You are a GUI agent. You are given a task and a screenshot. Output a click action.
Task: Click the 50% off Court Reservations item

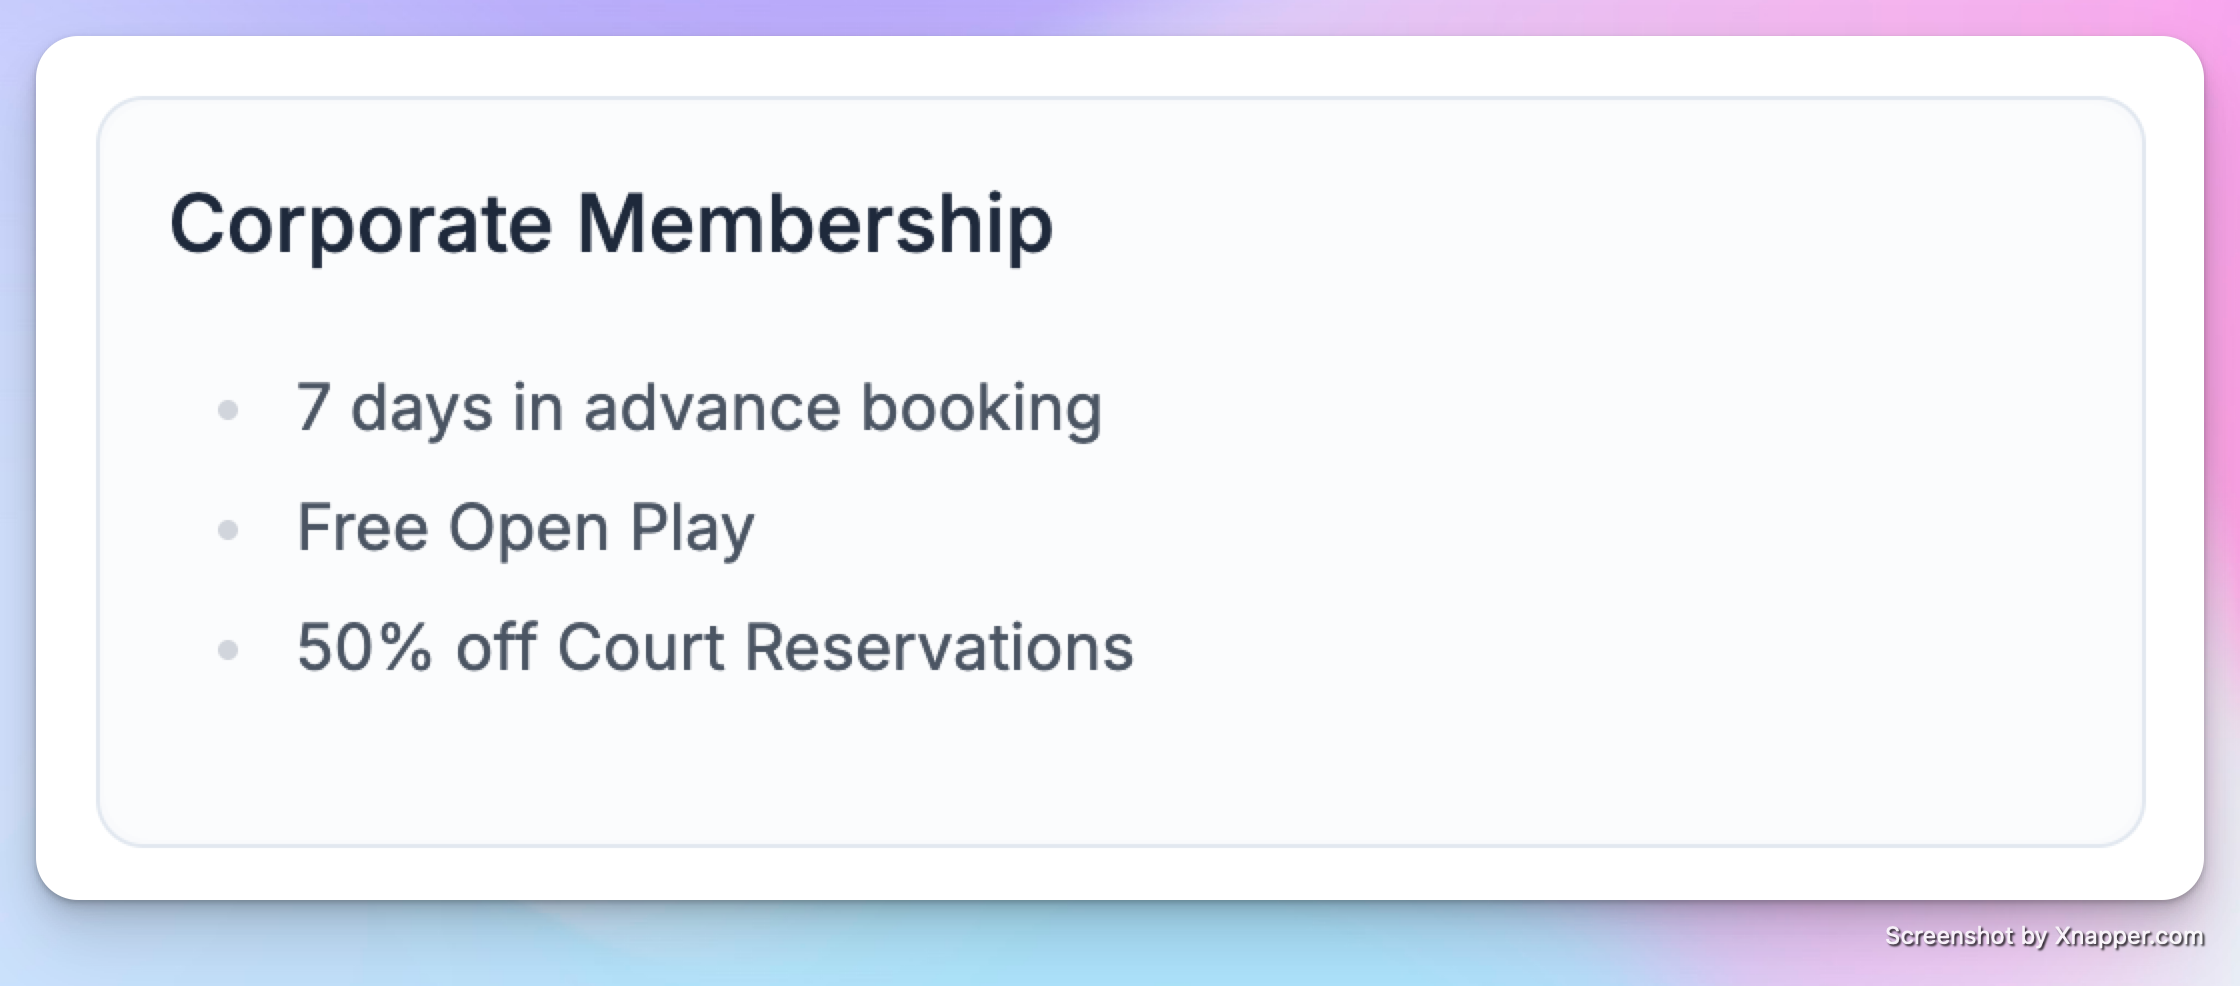coord(715,647)
